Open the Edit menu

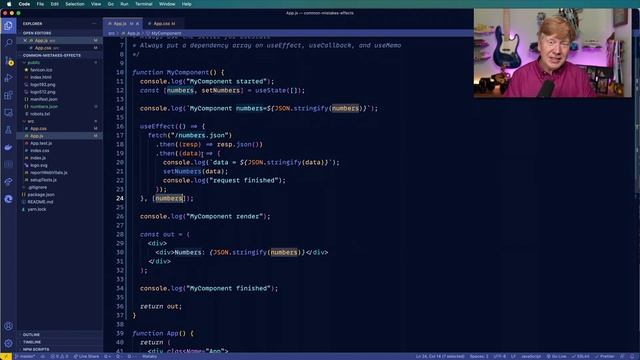54,4
